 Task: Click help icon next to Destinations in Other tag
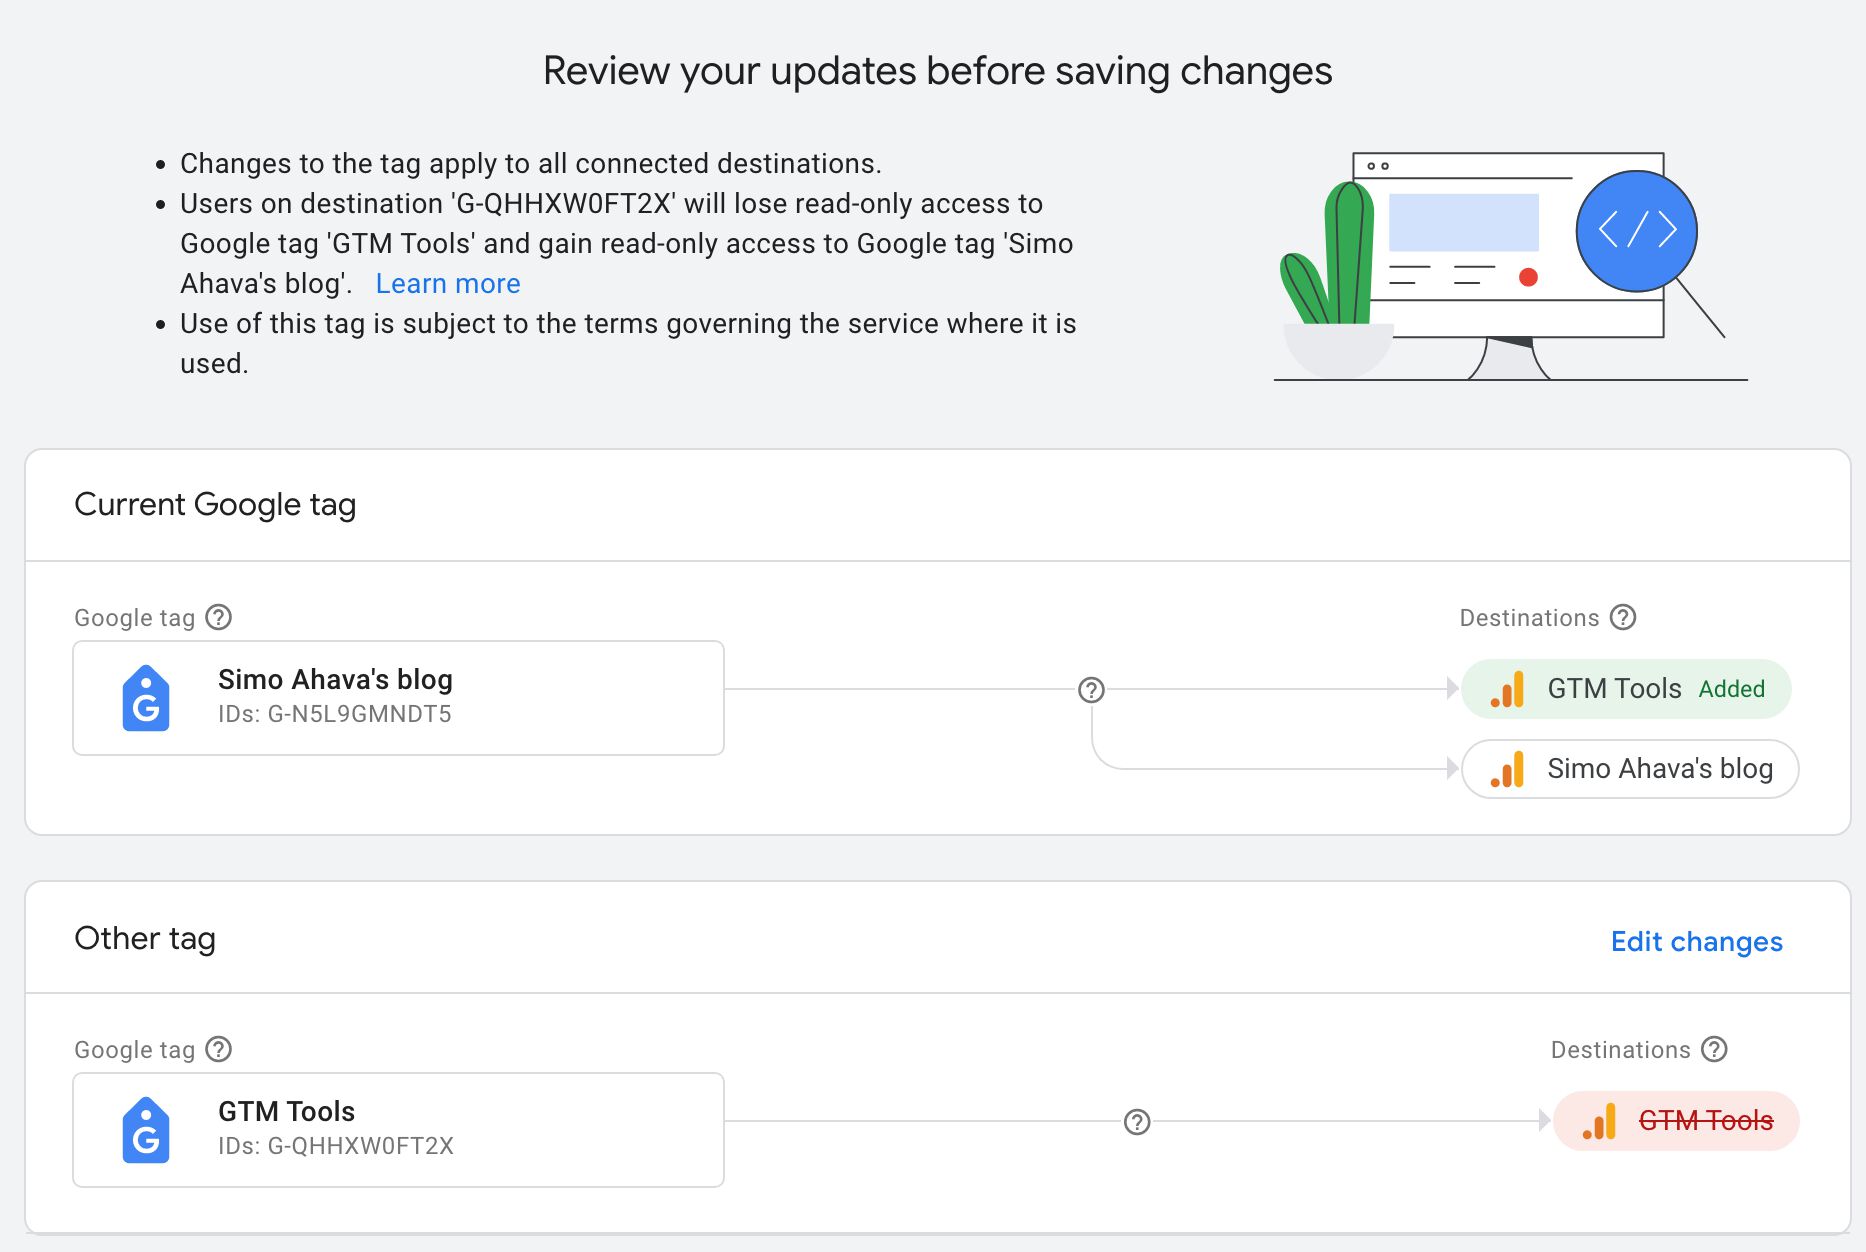tap(1714, 1049)
